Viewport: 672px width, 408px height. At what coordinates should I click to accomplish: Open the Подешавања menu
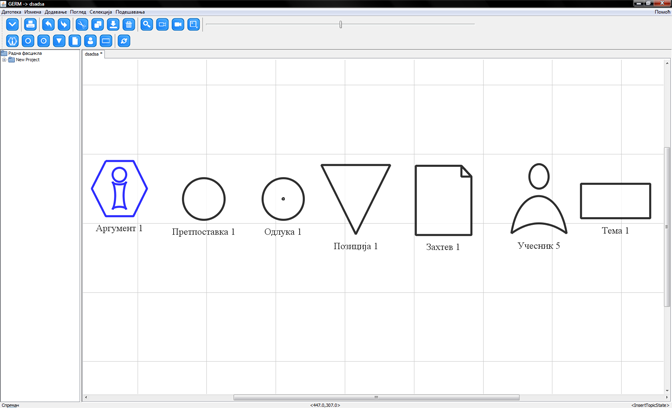point(130,12)
